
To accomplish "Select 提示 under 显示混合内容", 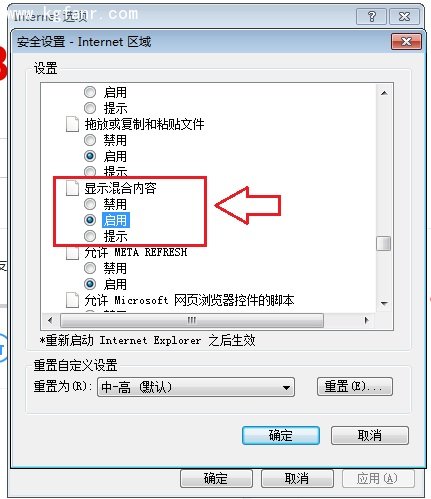I will tap(90, 236).
